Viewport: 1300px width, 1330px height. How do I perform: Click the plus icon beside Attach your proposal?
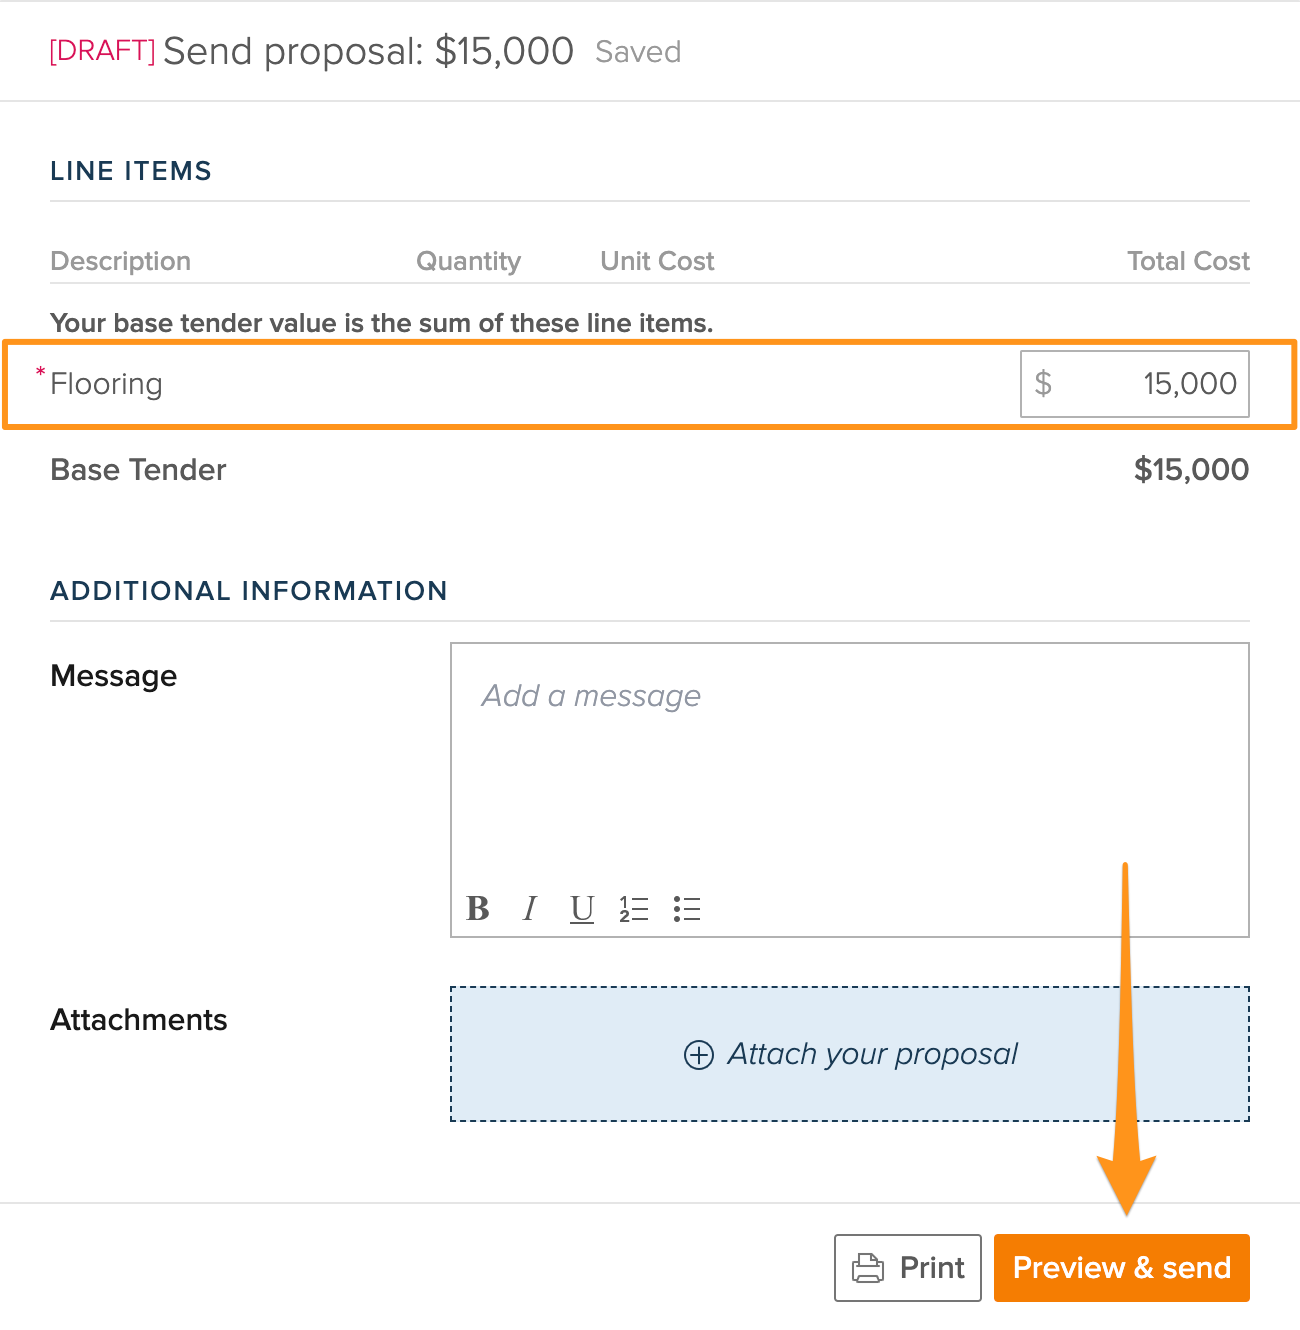click(x=698, y=1055)
